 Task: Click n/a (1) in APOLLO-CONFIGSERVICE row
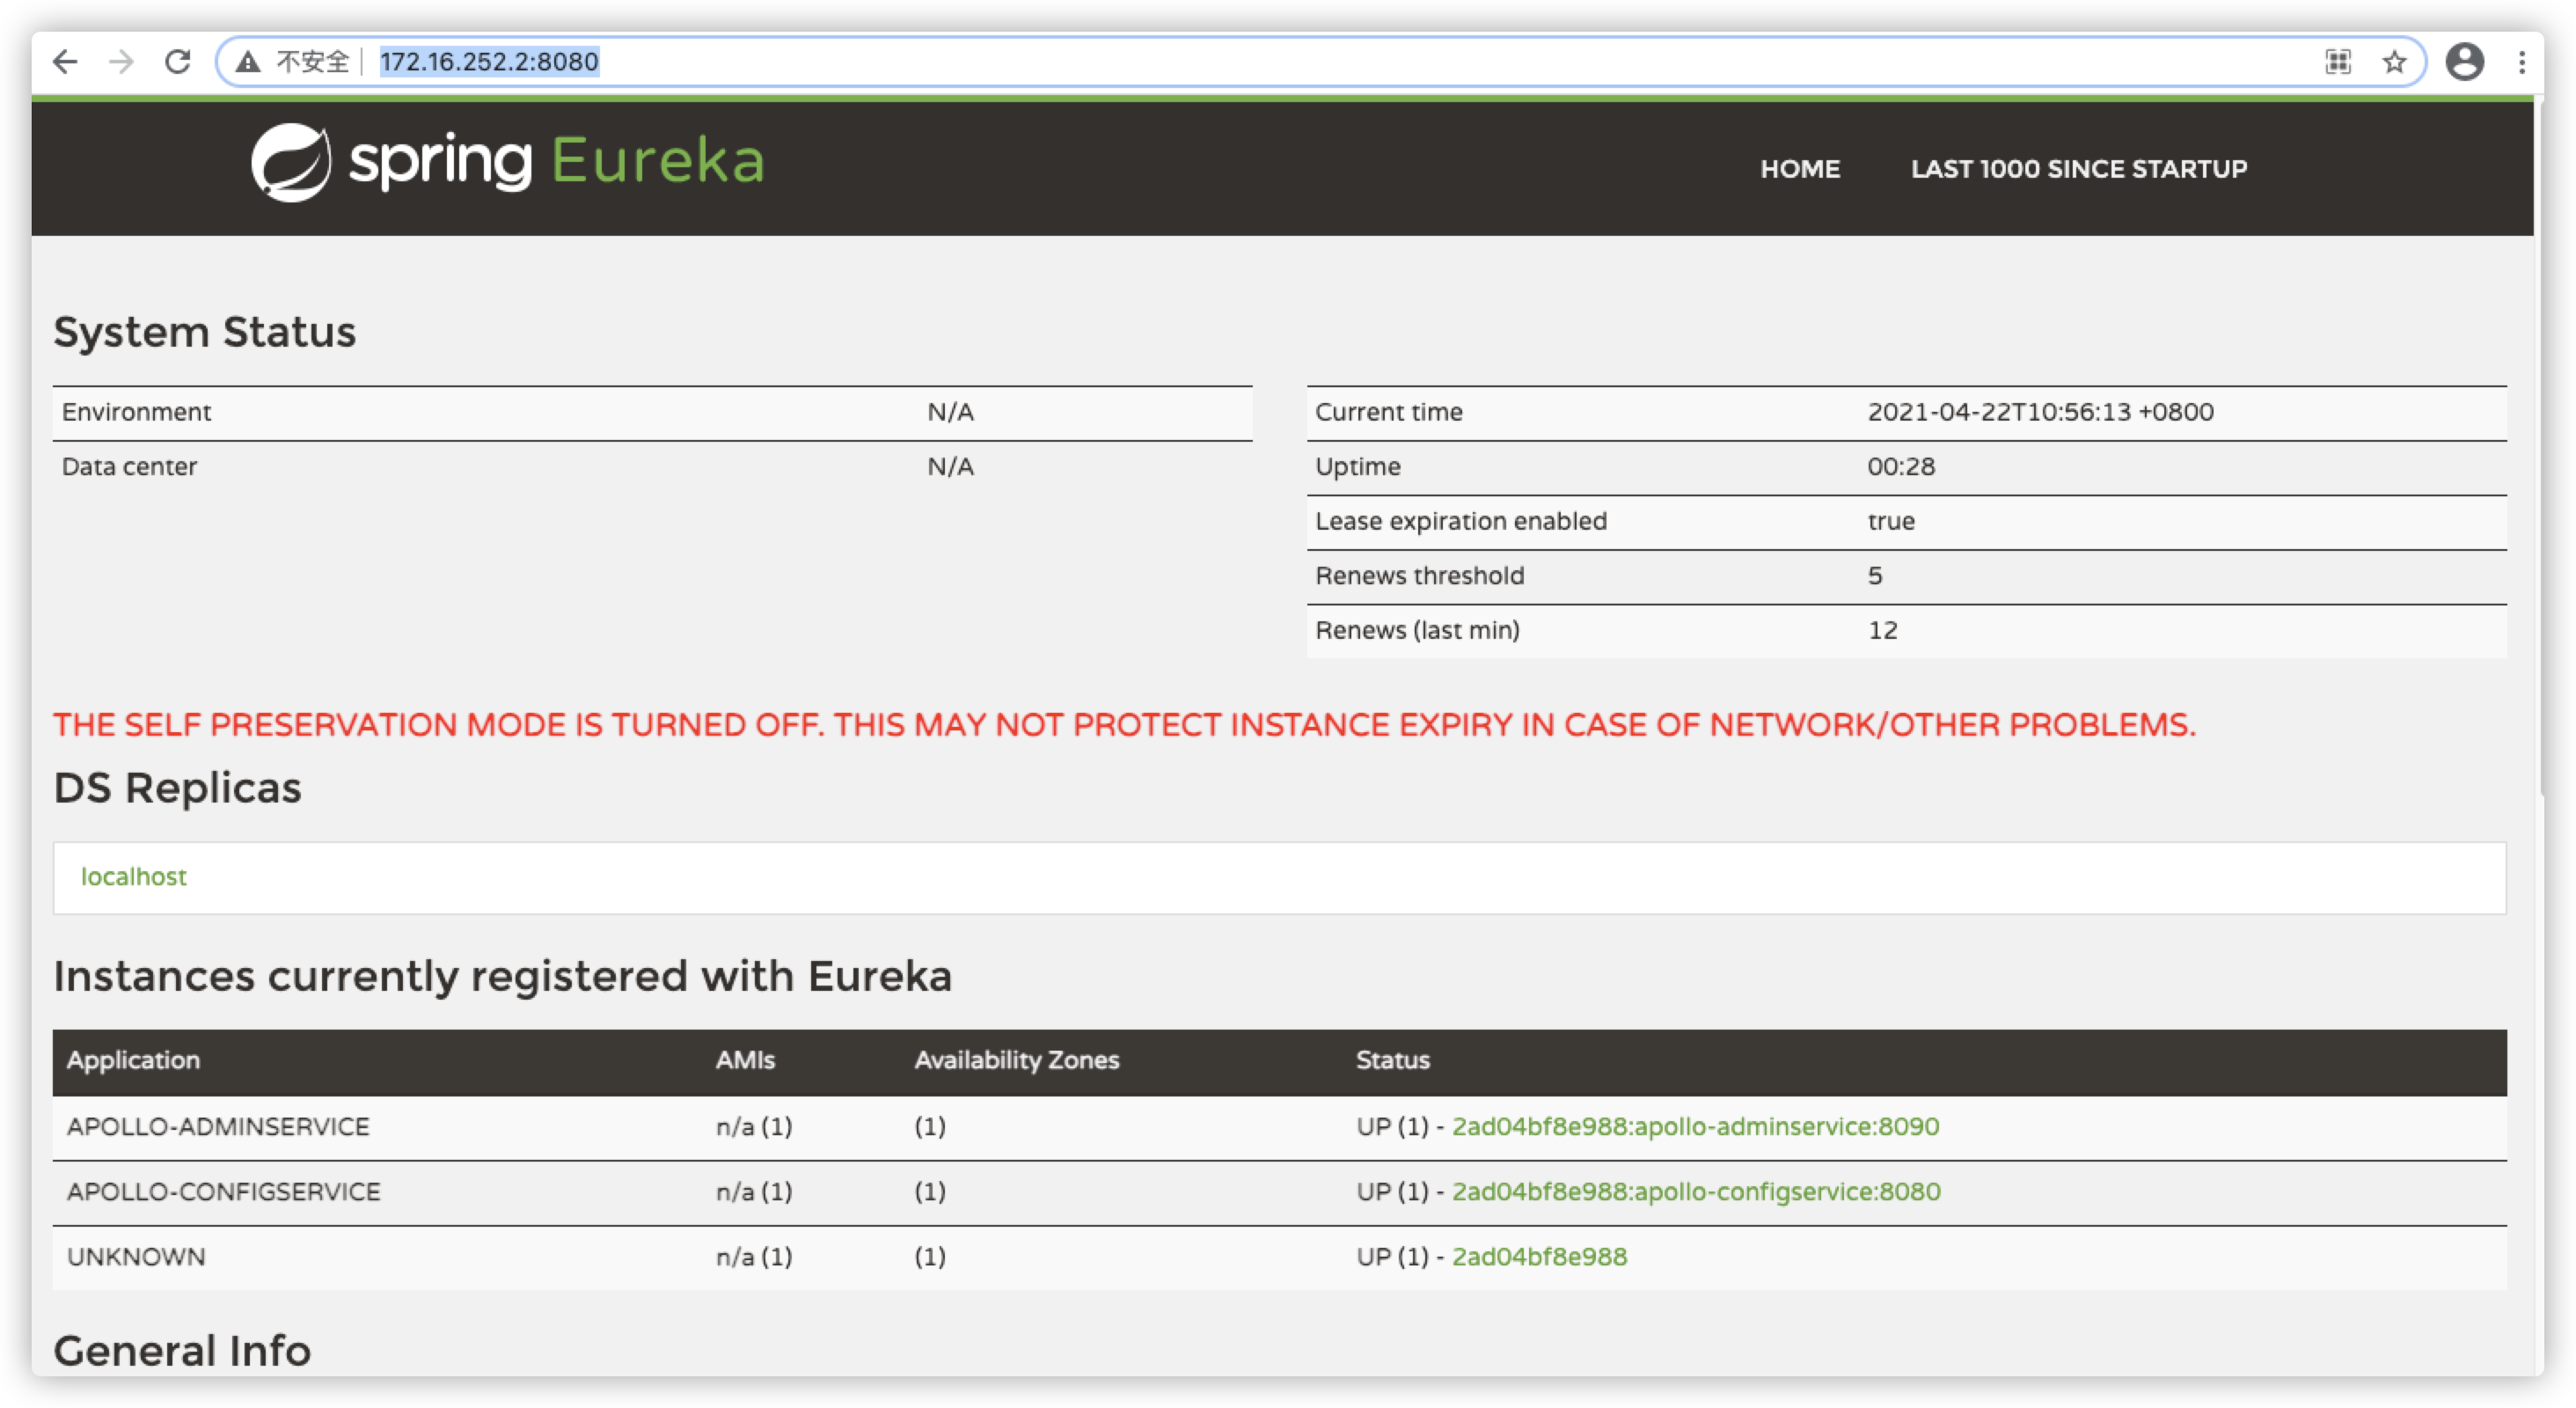(754, 1192)
